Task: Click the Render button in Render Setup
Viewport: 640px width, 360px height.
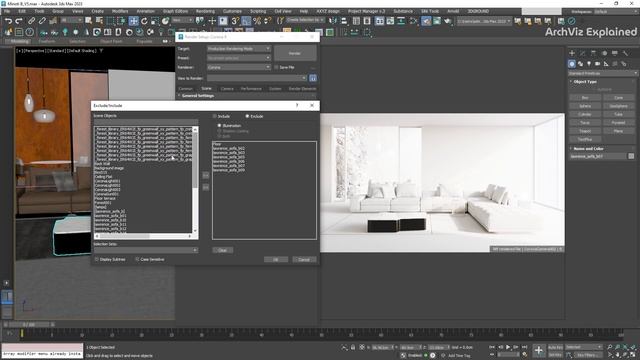Action: 295,53
